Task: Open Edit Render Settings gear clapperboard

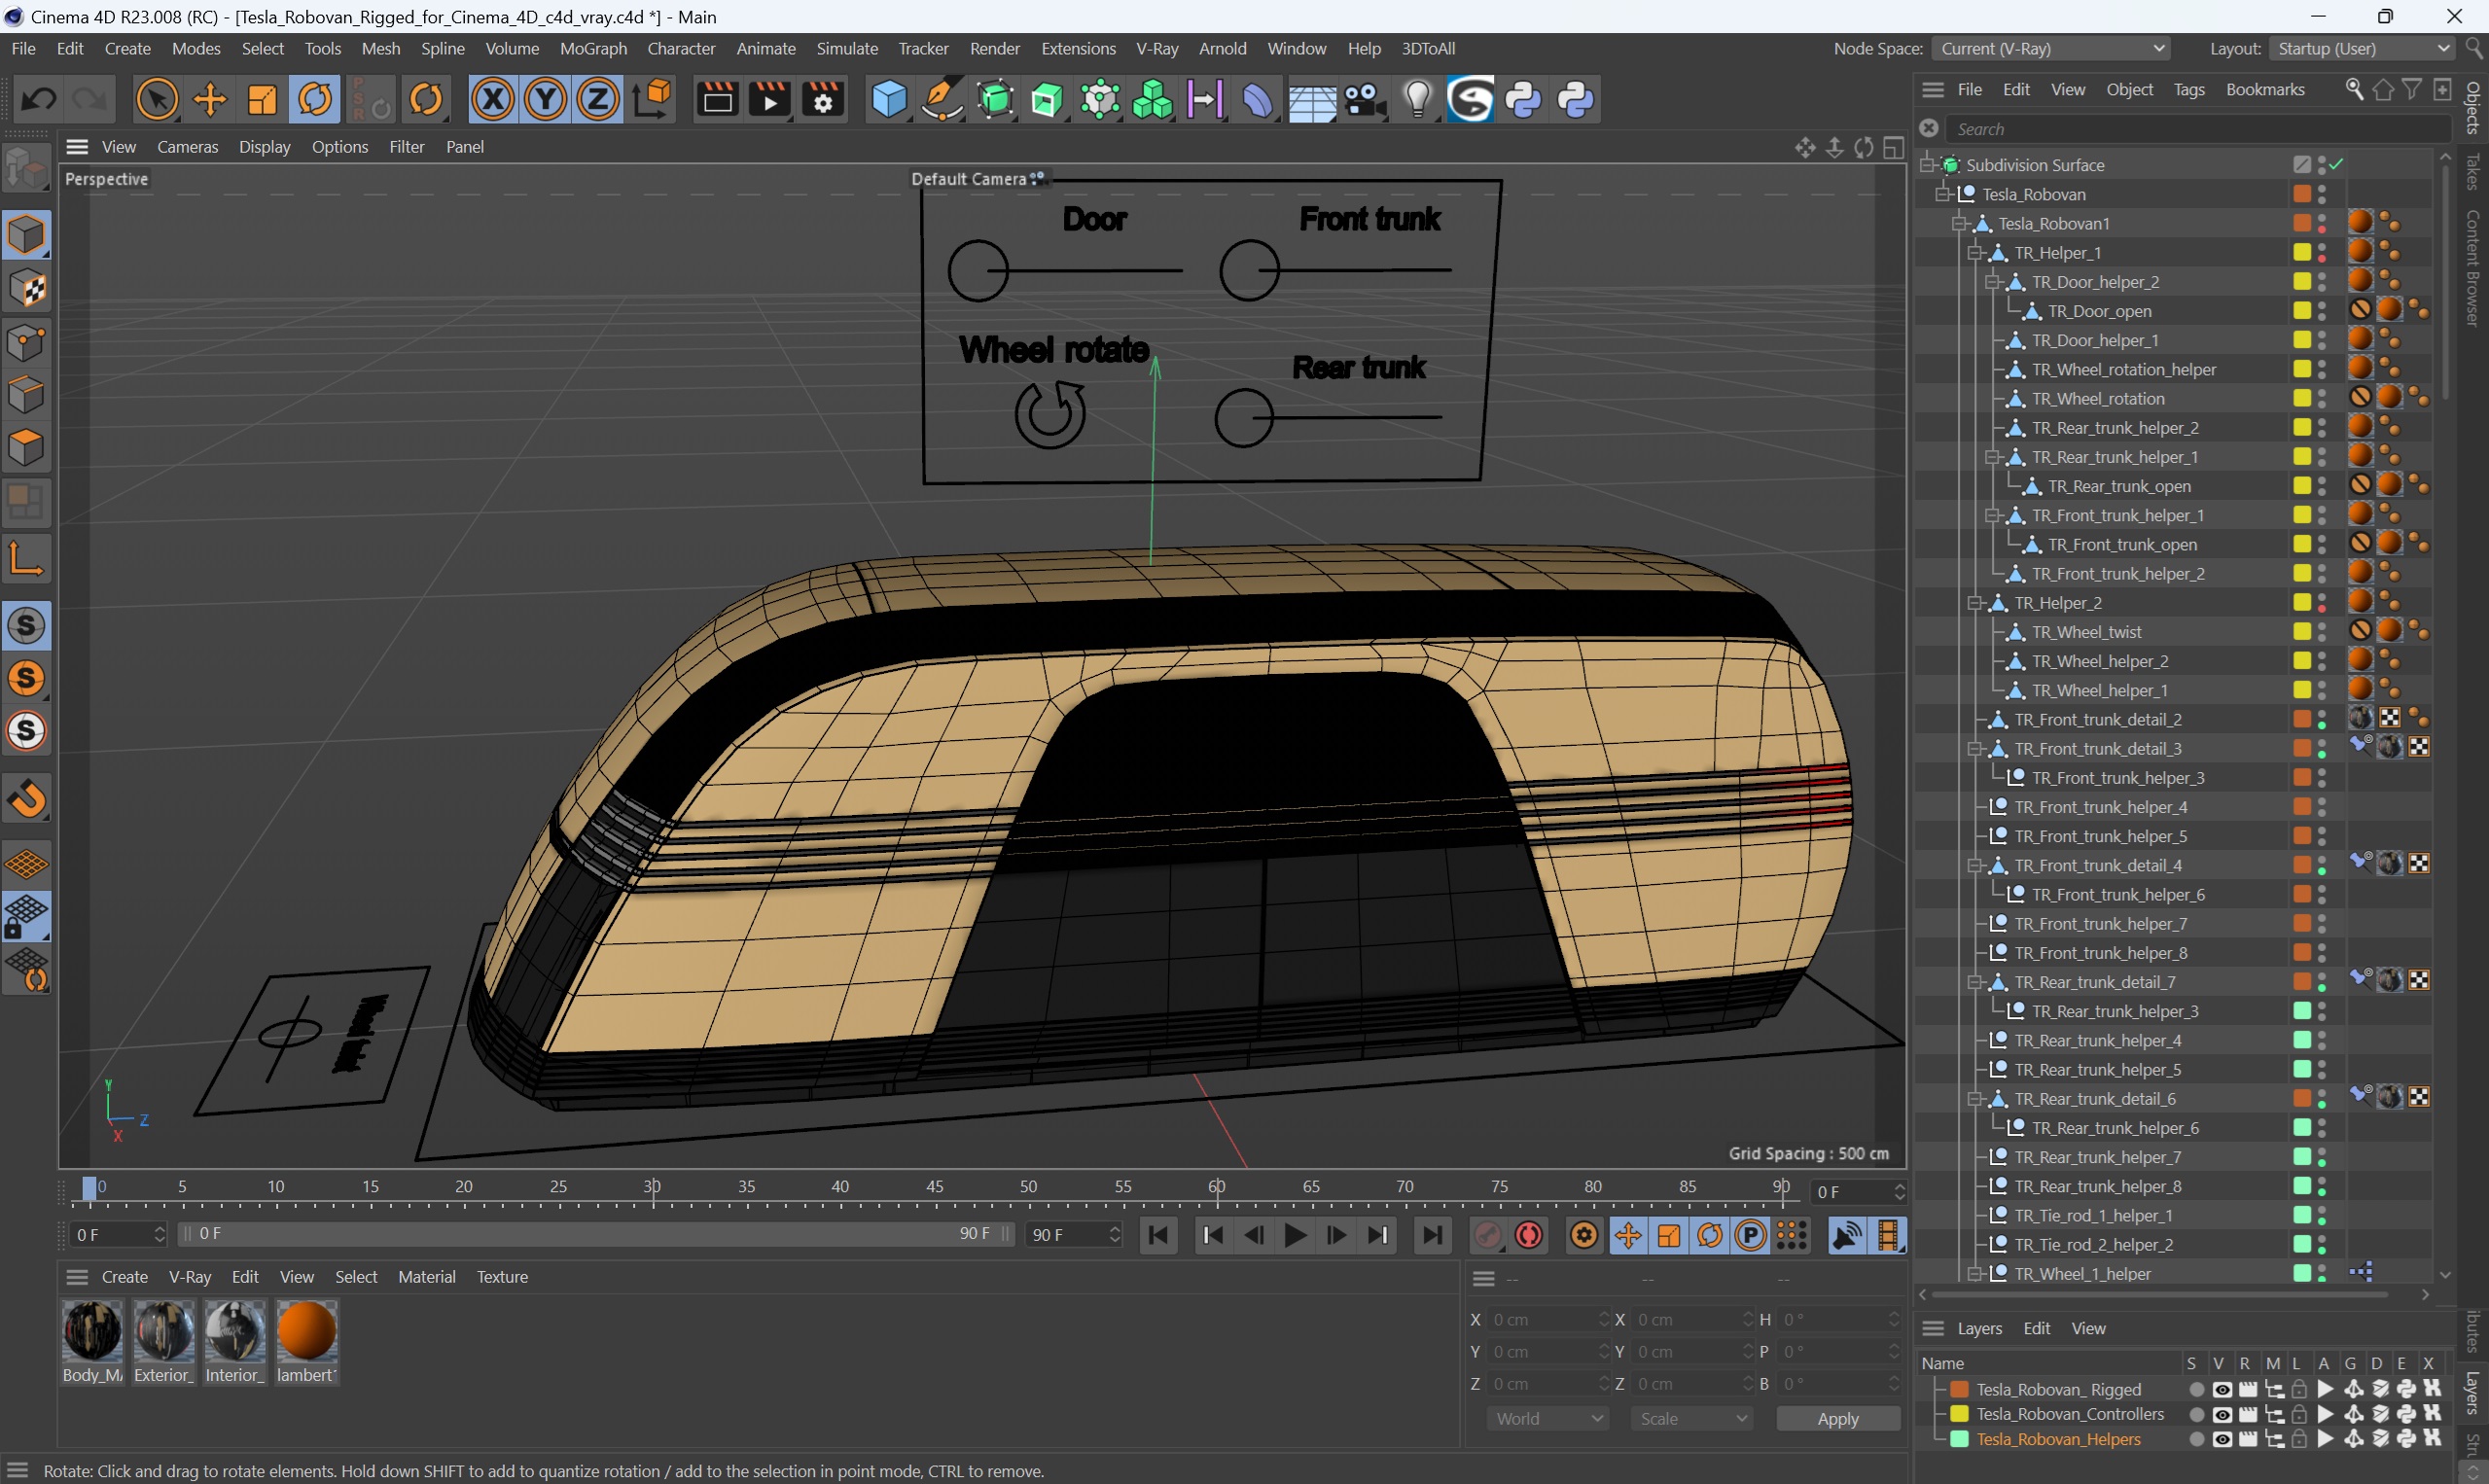Action: point(823,99)
